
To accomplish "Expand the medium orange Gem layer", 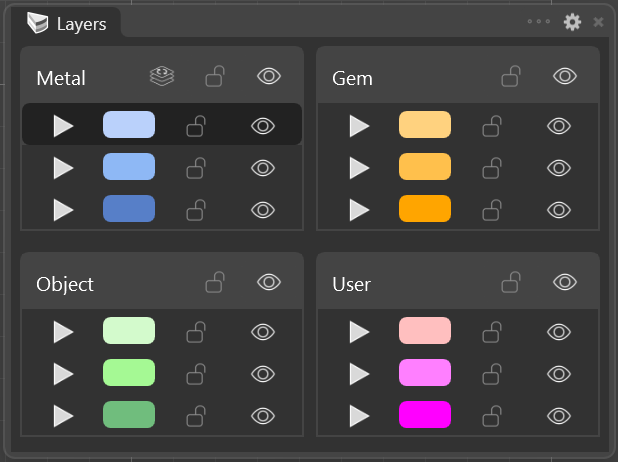I will coord(359,168).
